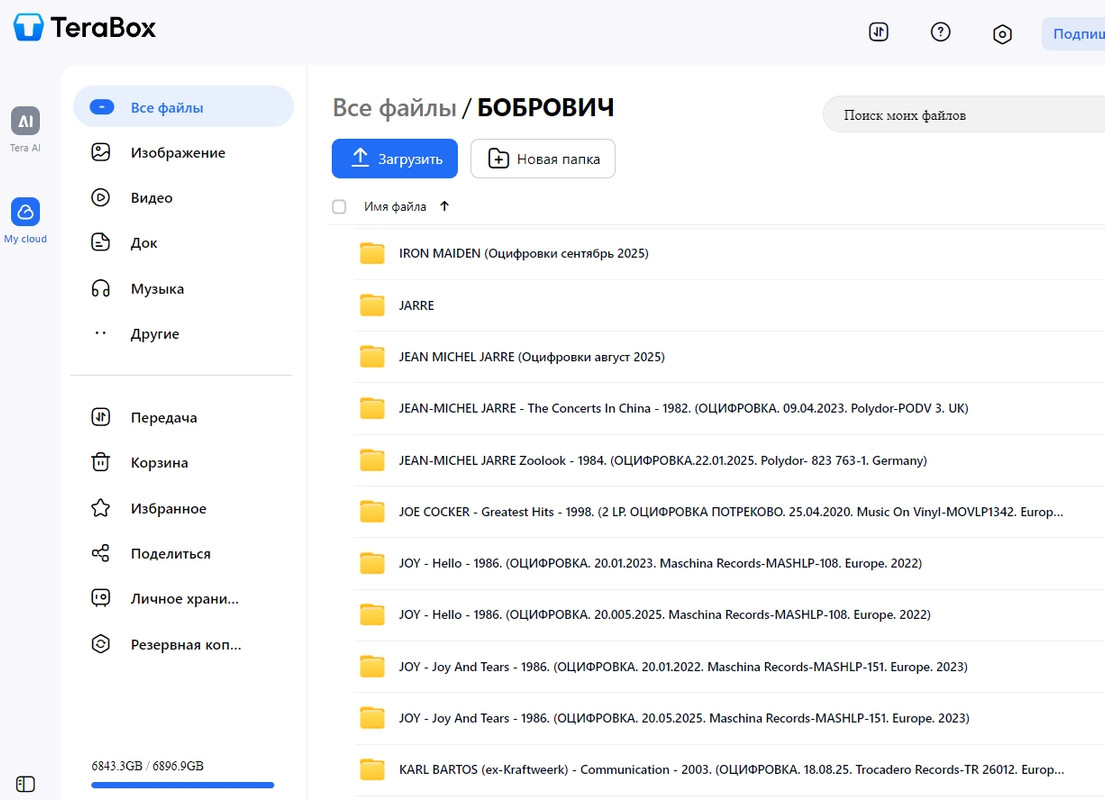
Task: Click the Корзина trash bin icon
Action: [101, 462]
